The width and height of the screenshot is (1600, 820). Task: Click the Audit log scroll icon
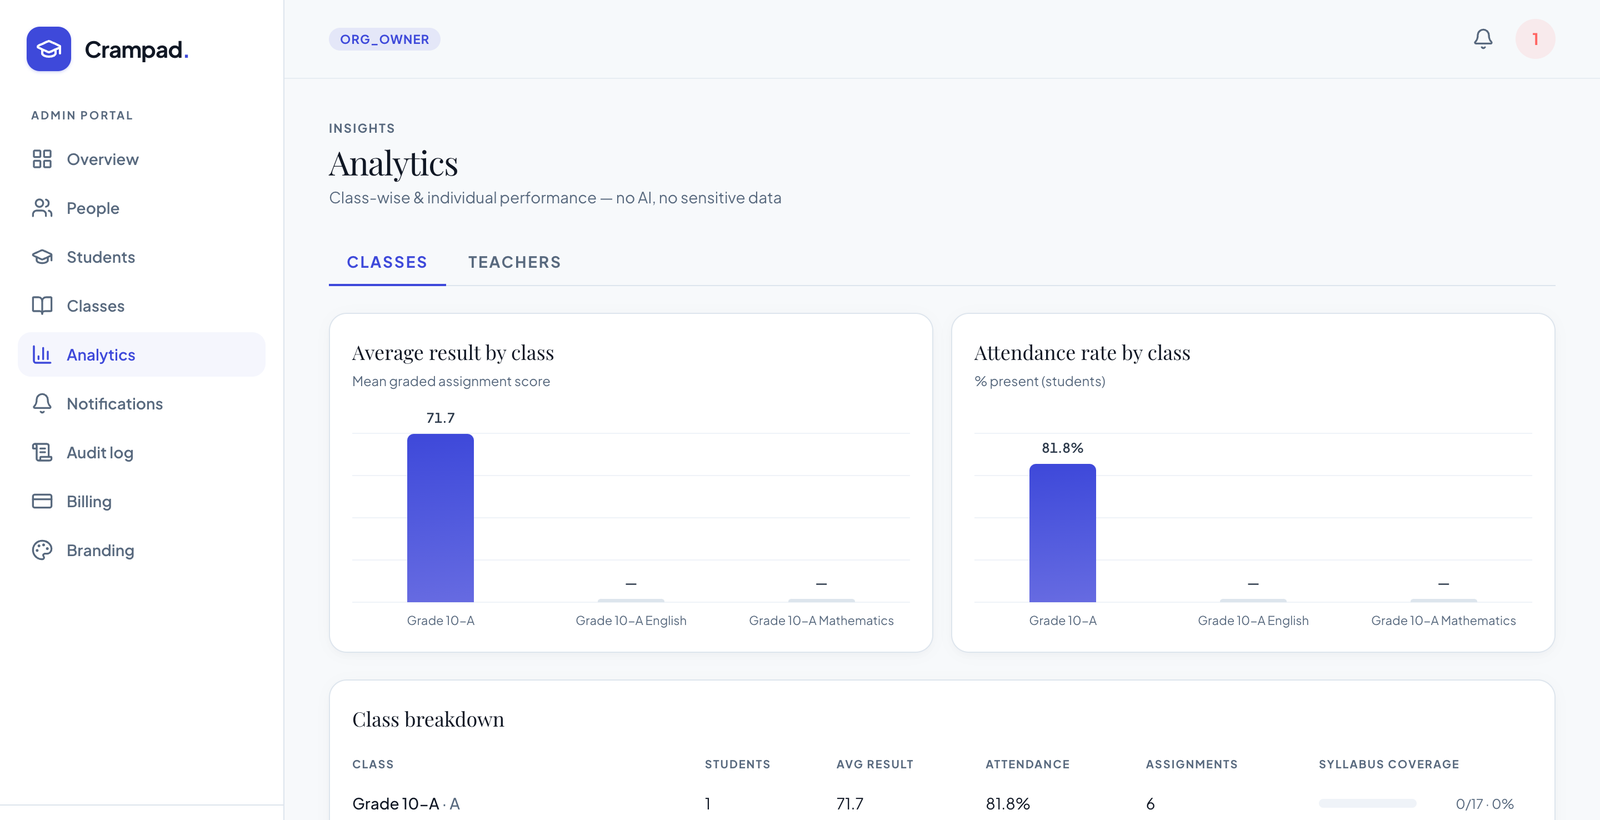point(42,453)
